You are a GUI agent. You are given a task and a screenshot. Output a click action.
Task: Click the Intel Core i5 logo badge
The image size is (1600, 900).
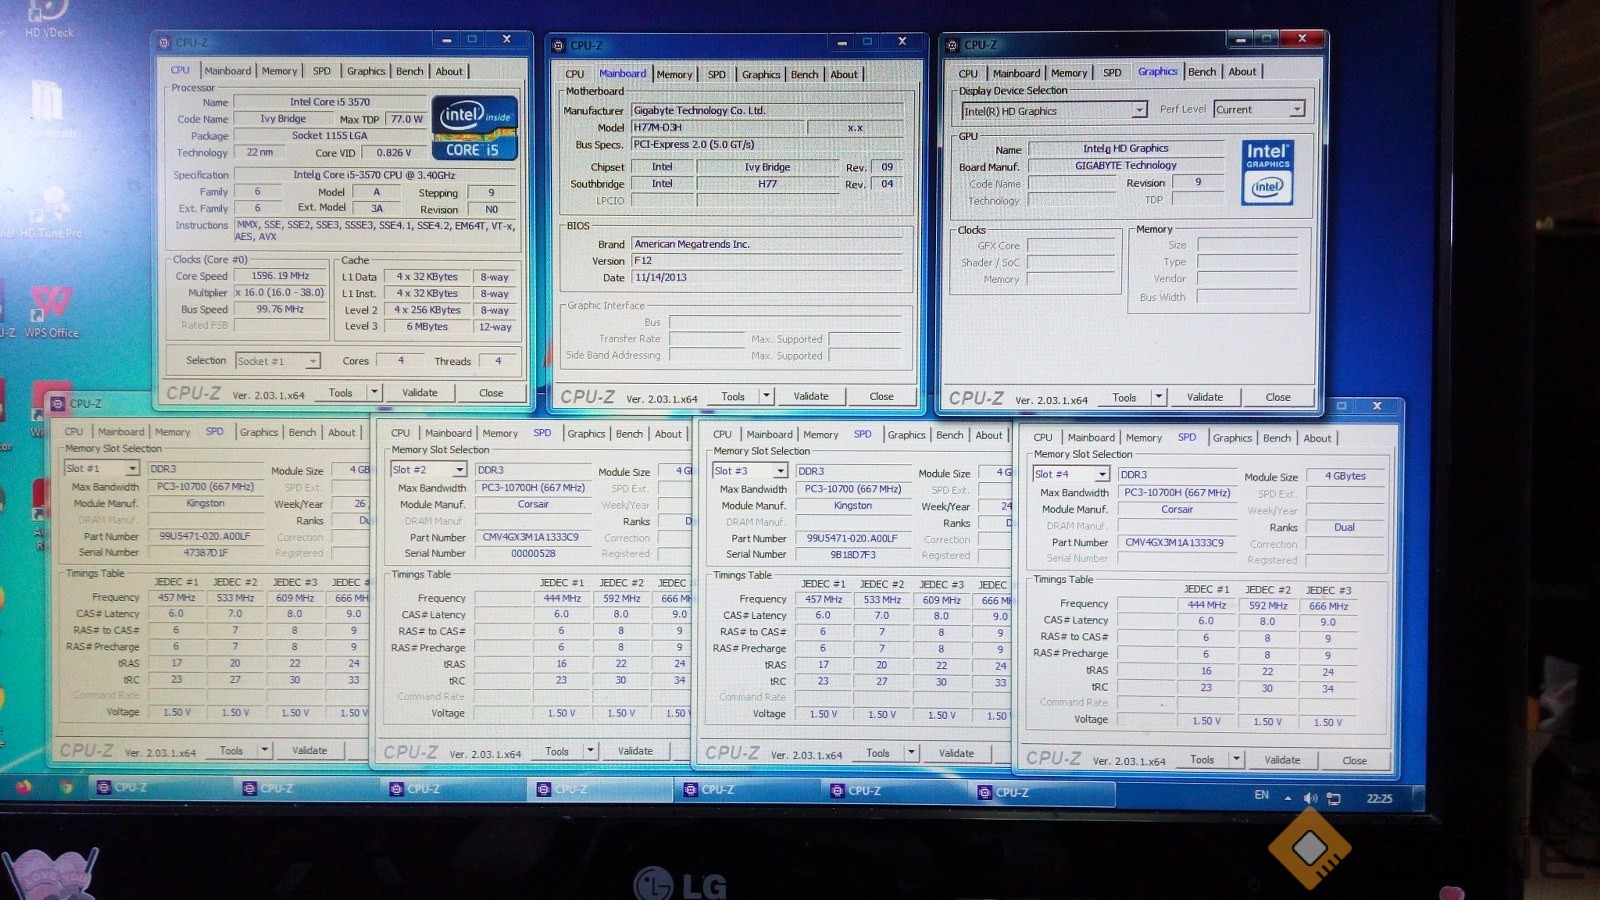[x=474, y=127]
